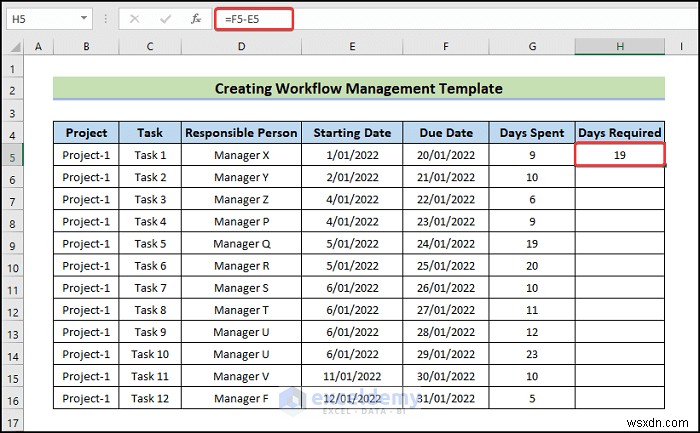Select starting date 1/01/2022

352,155
